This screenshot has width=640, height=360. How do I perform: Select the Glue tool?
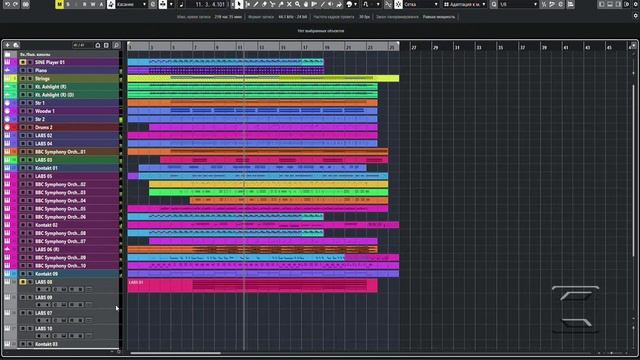281,4
